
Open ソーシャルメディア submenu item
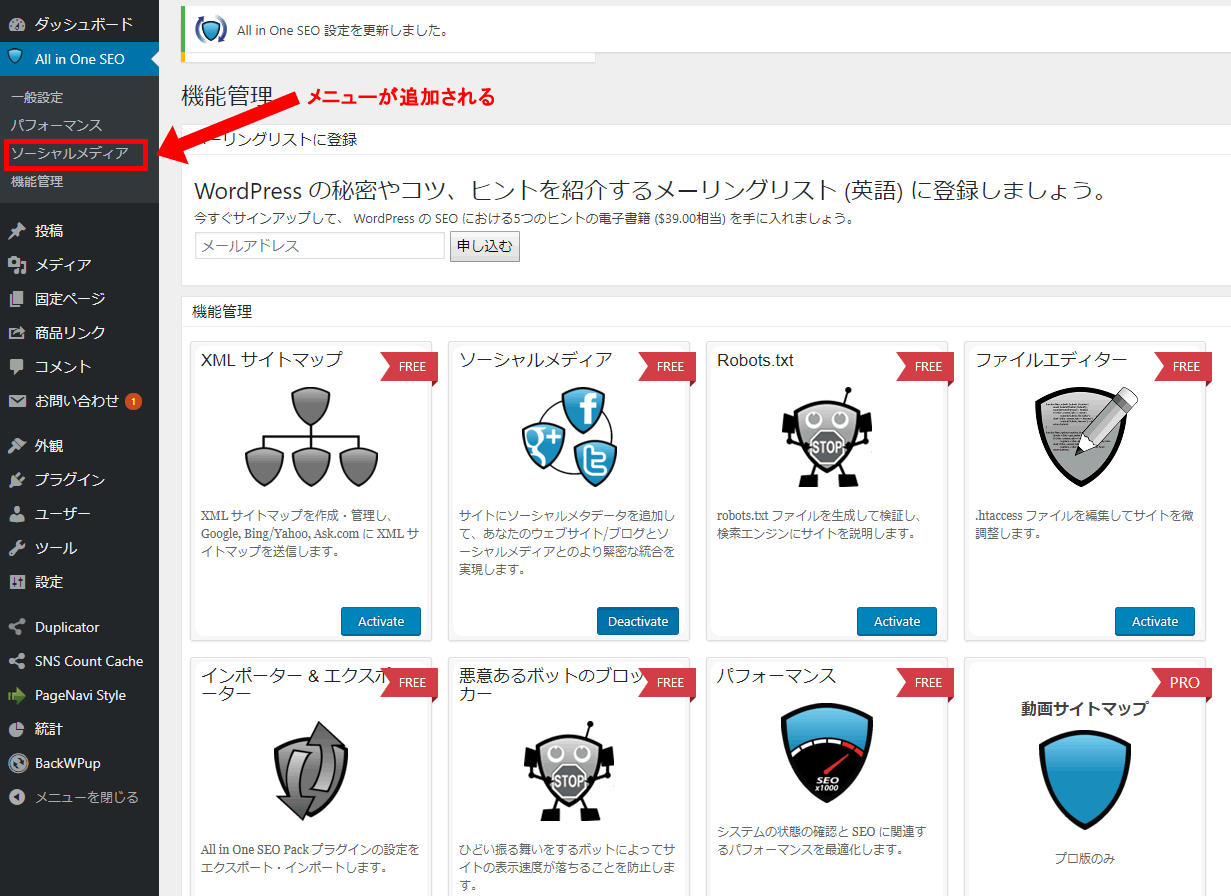point(70,154)
